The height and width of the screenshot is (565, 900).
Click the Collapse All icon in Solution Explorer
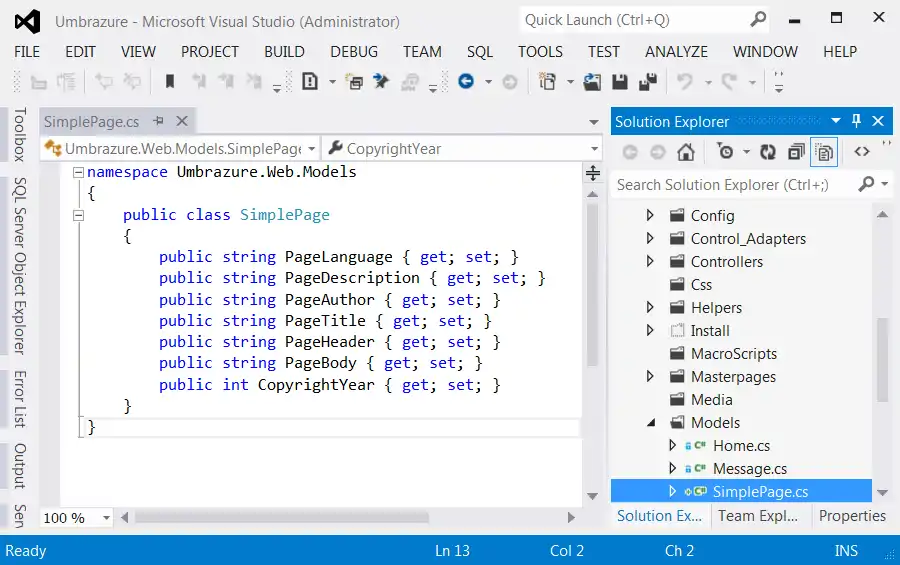tap(796, 152)
